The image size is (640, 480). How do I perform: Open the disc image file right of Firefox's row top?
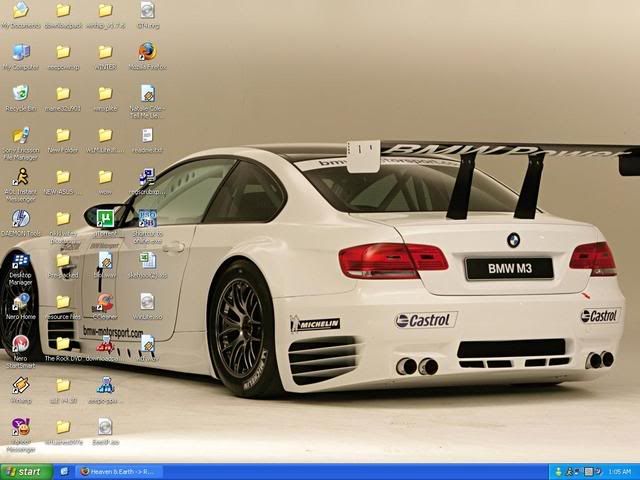point(147,10)
